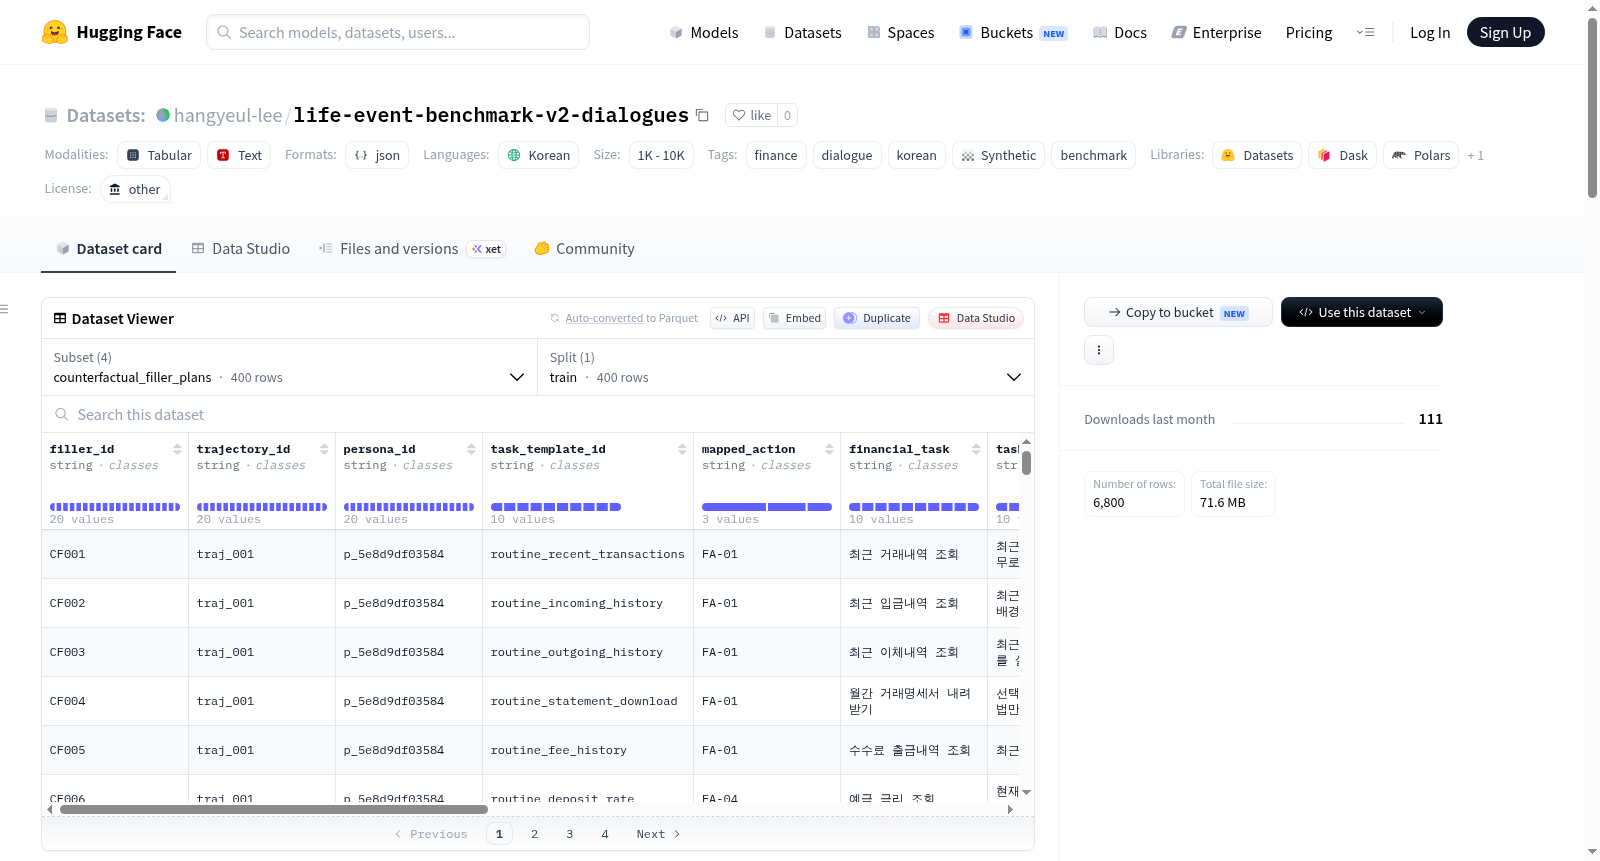Click the Next page button
This screenshot has width=1600, height=861.
[658, 834]
